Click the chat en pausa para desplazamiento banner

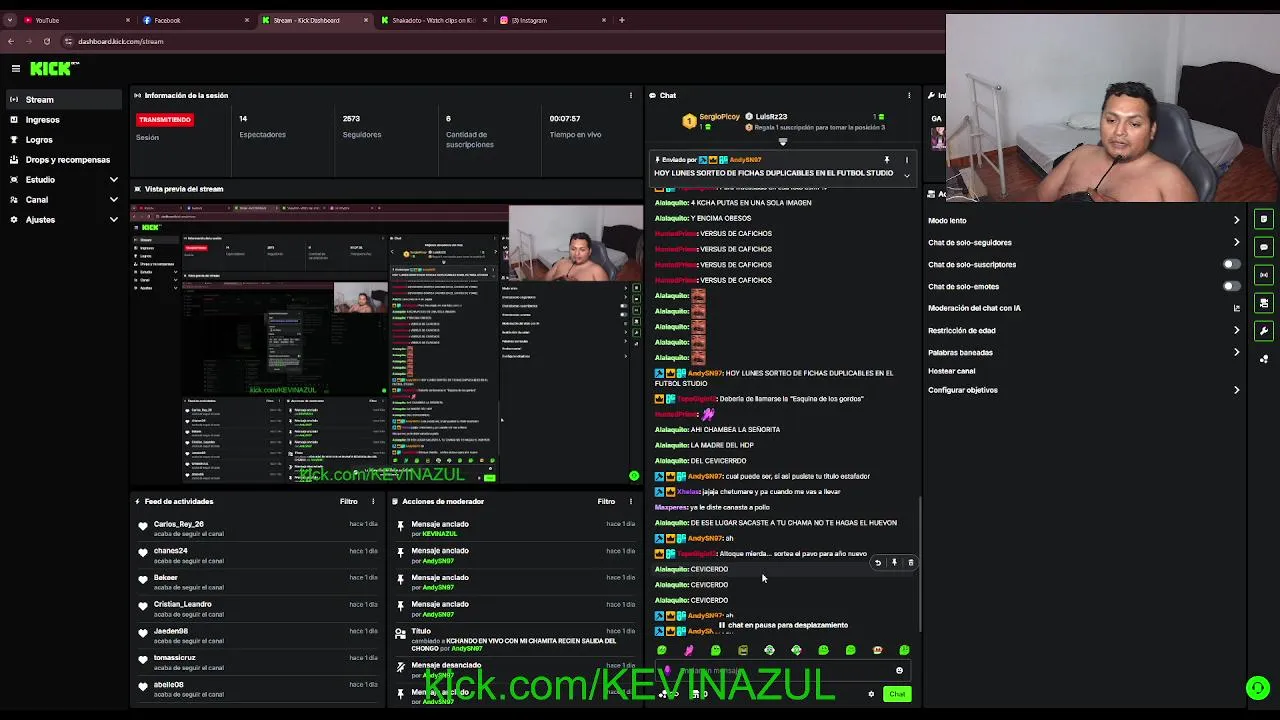click(783, 625)
